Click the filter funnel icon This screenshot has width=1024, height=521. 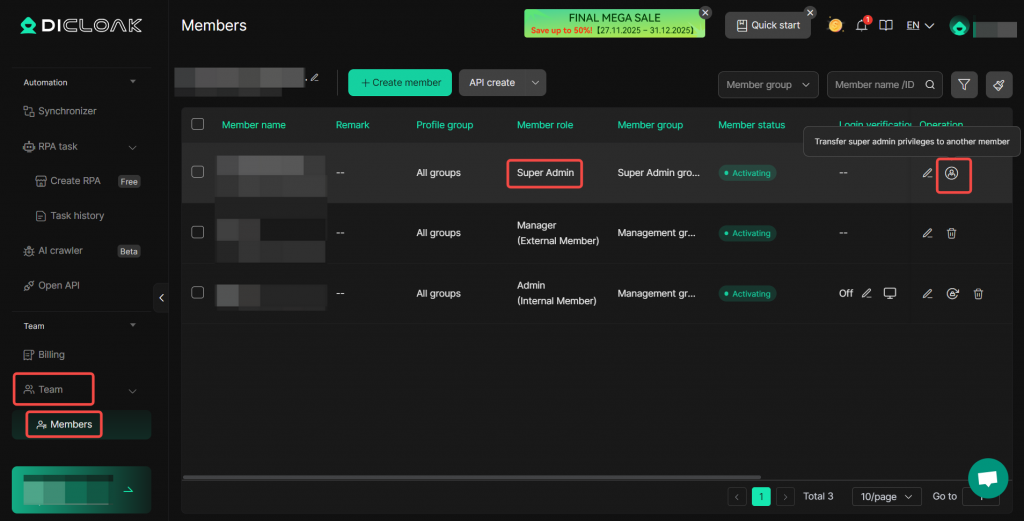click(963, 85)
